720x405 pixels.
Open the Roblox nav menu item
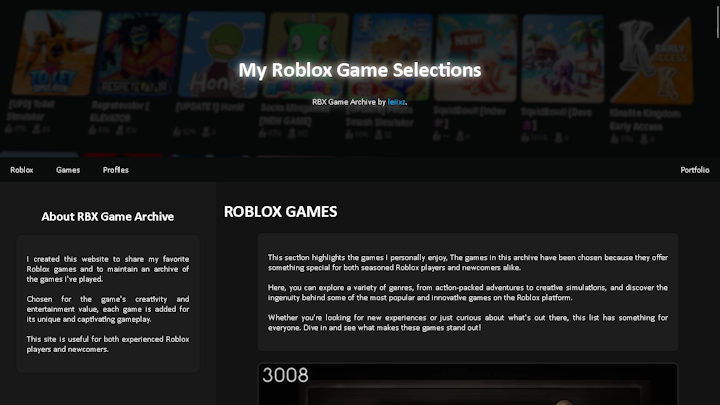click(22, 170)
